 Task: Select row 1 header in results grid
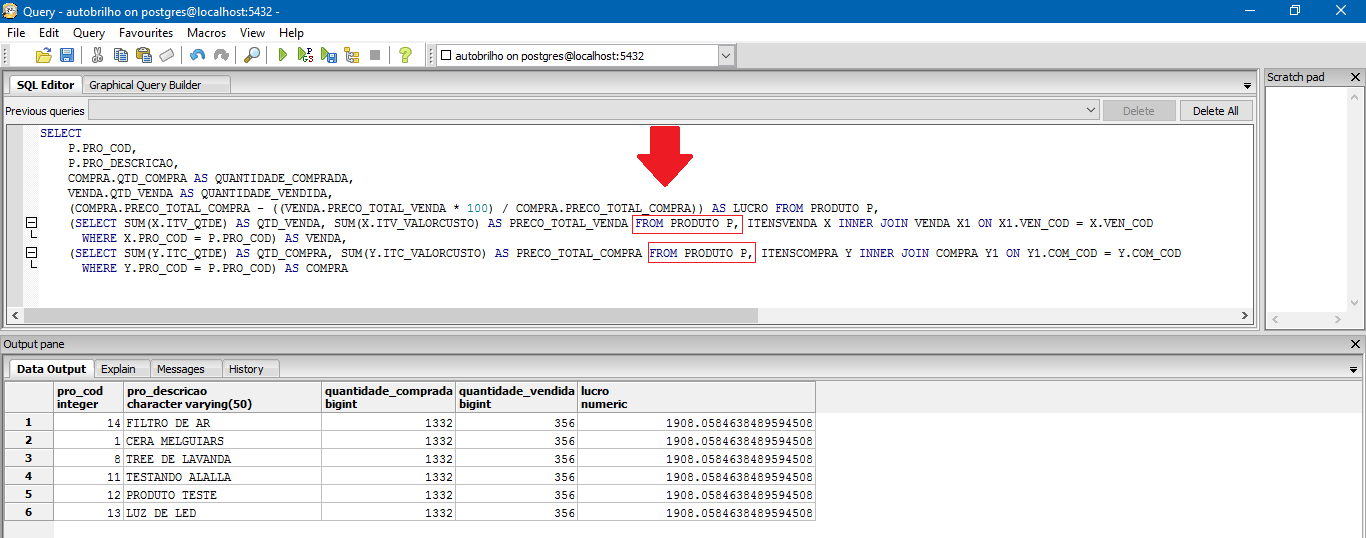29,423
